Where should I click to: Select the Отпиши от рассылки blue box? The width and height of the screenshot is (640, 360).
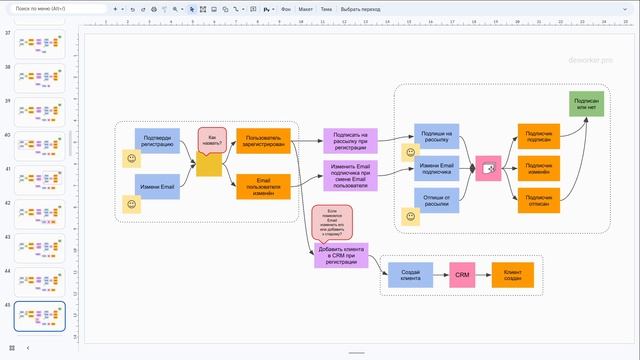pos(436,200)
